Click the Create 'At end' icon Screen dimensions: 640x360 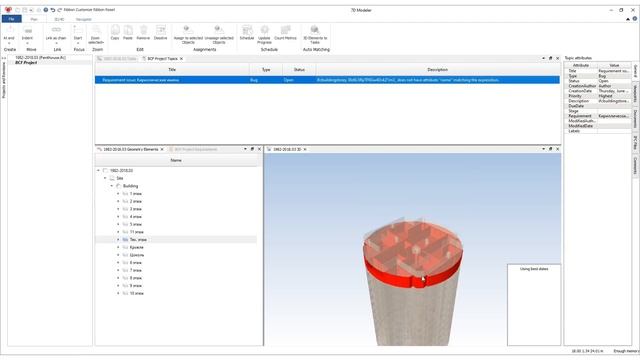(x=9, y=30)
